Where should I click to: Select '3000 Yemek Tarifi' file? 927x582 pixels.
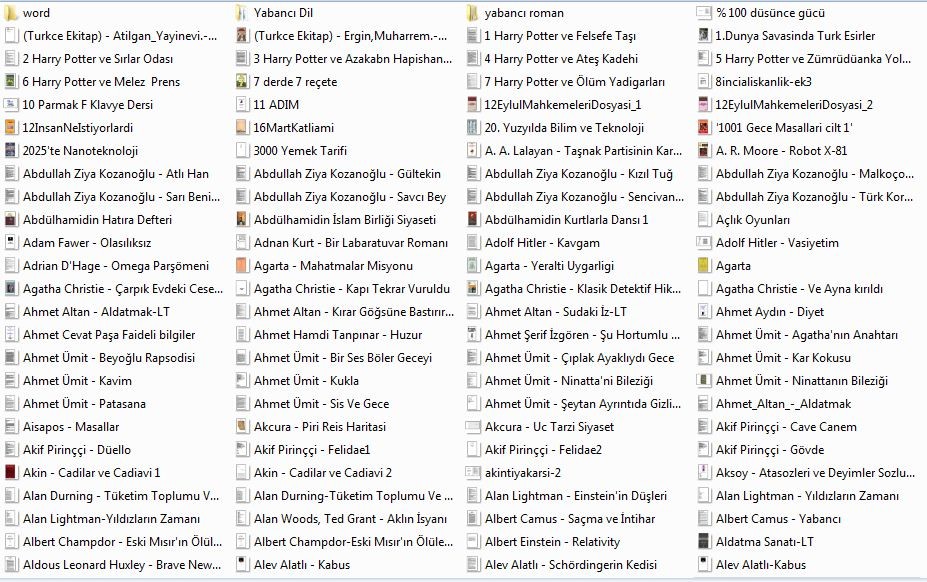(300, 151)
